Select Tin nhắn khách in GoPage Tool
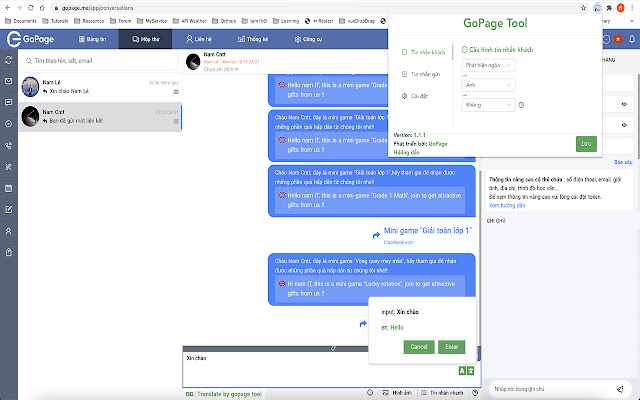This screenshot has width=640, height=400. (423, 52)
